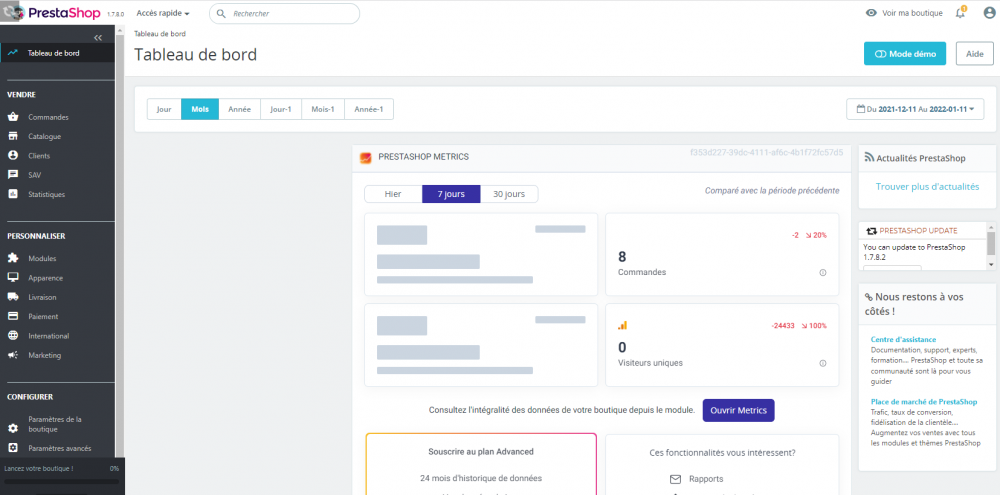
Task: Select the Hier period option
Action: pyautogui.click(x=393, y=194)
